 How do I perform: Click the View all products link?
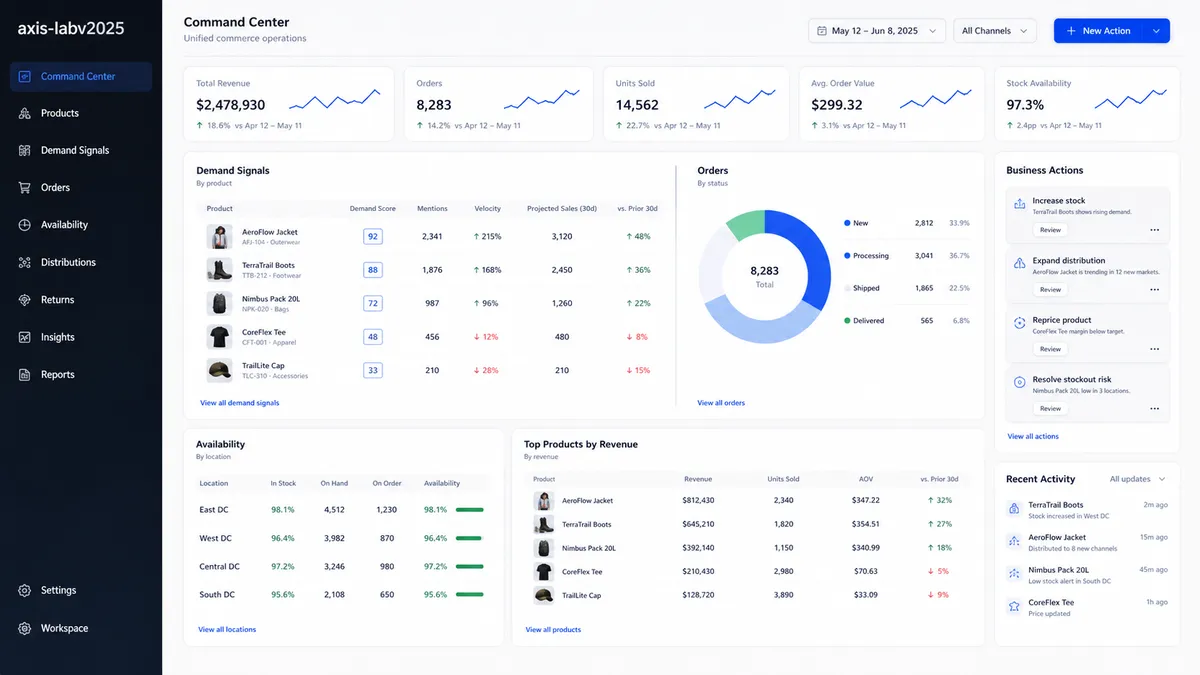553,630
